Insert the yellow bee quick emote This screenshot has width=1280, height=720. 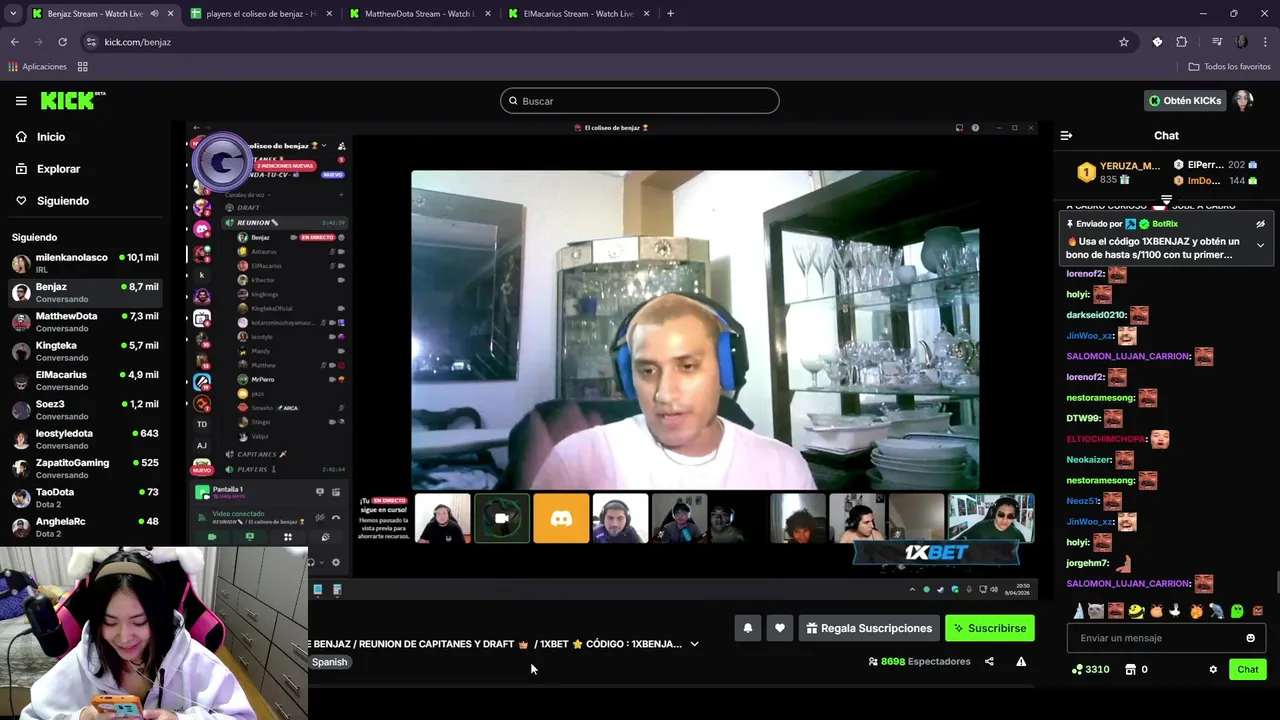click(1136, 611)
